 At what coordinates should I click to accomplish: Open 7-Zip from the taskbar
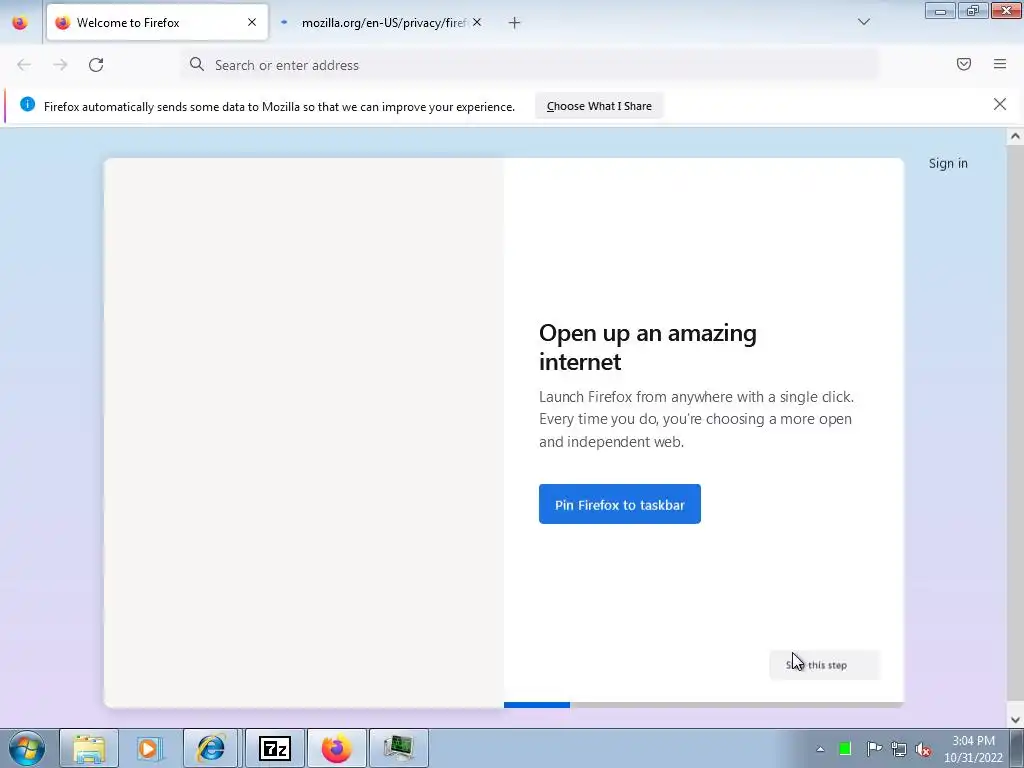(274, 748)
